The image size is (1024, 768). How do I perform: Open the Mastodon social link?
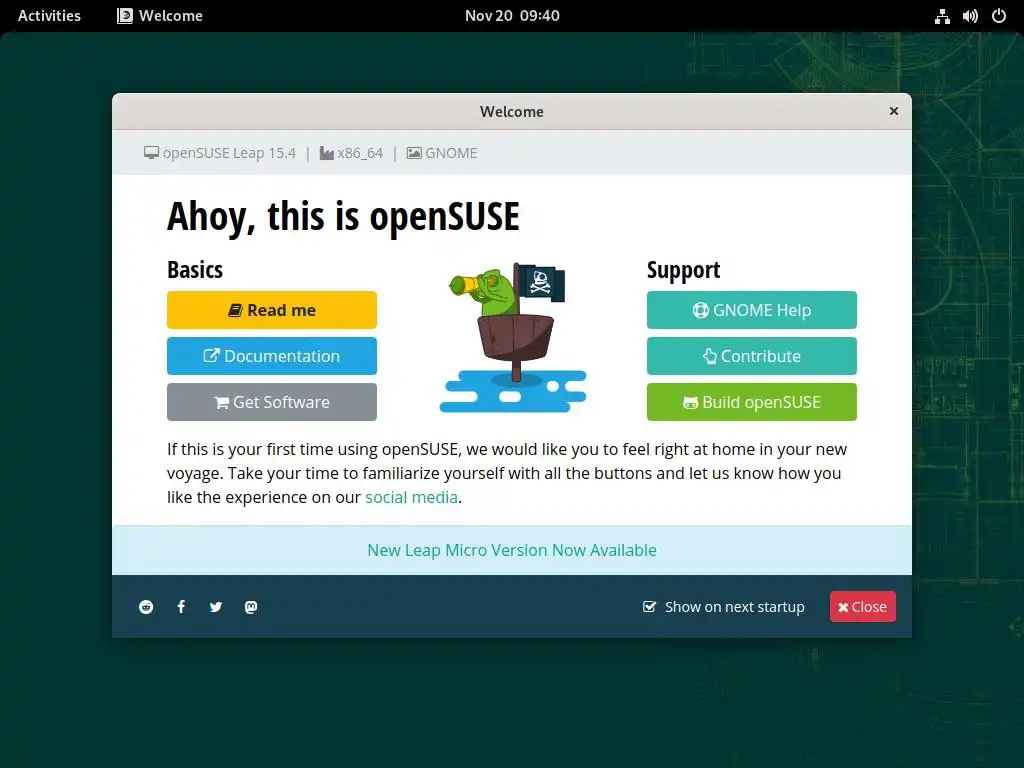point(251,607)
